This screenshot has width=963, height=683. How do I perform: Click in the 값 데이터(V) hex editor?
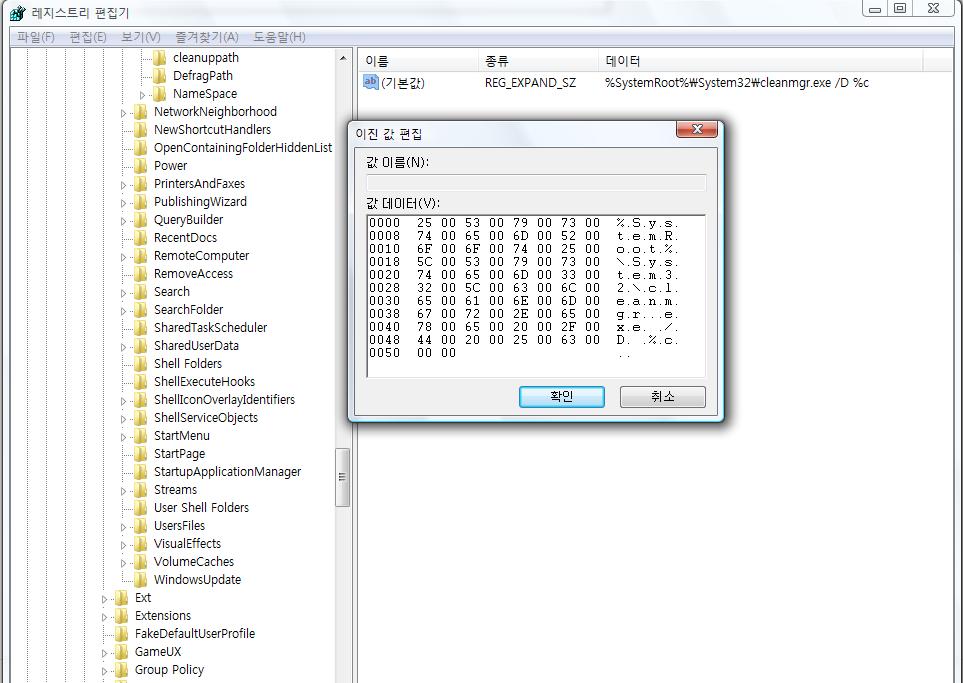click(x=536, y=295)
